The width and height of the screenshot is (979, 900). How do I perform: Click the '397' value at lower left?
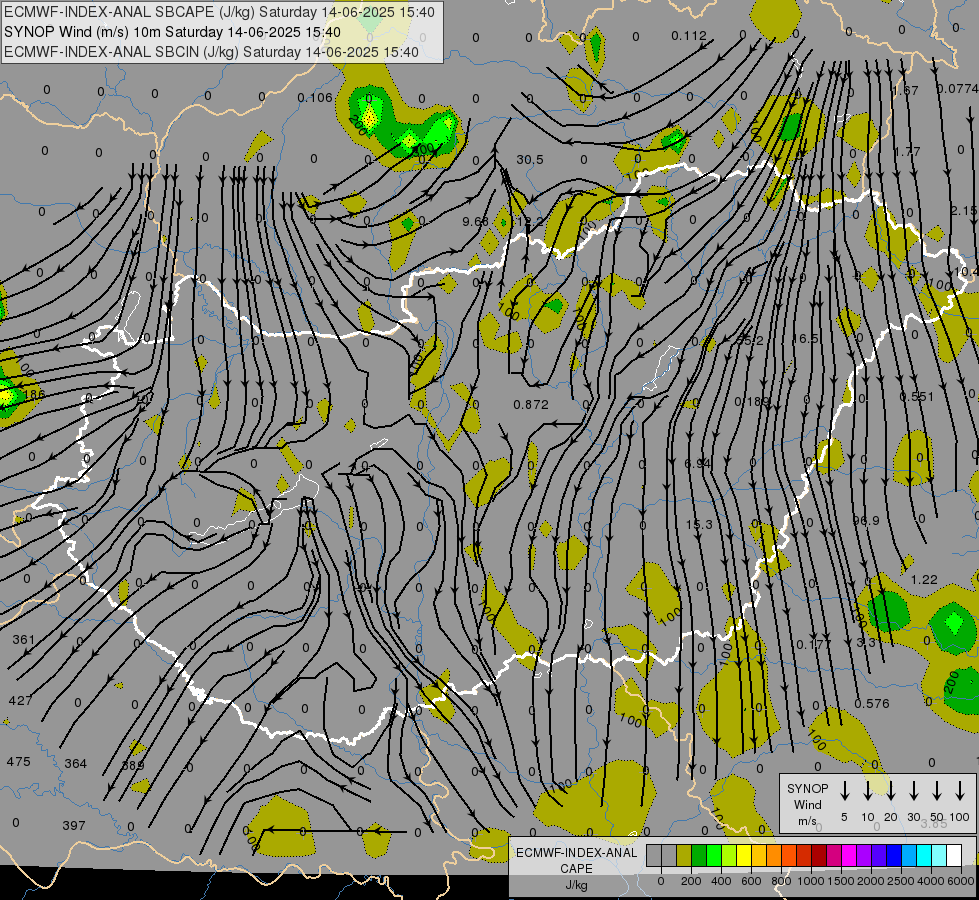(x=74, y=826)
